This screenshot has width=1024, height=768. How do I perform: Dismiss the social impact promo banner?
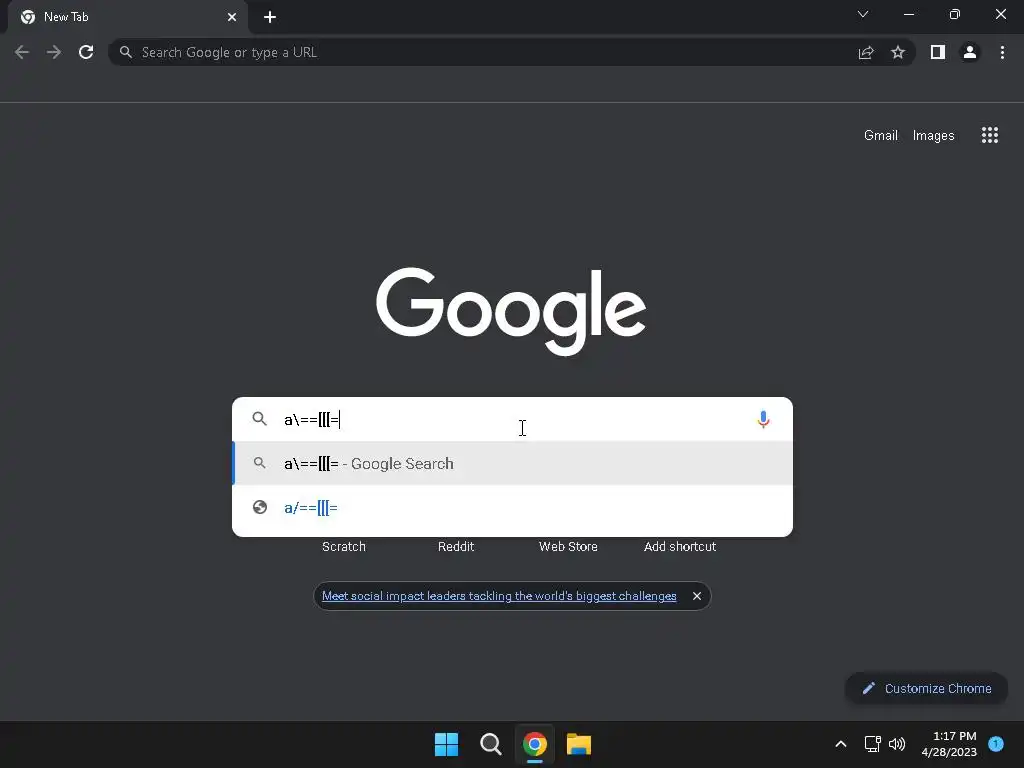click(697, 596)
